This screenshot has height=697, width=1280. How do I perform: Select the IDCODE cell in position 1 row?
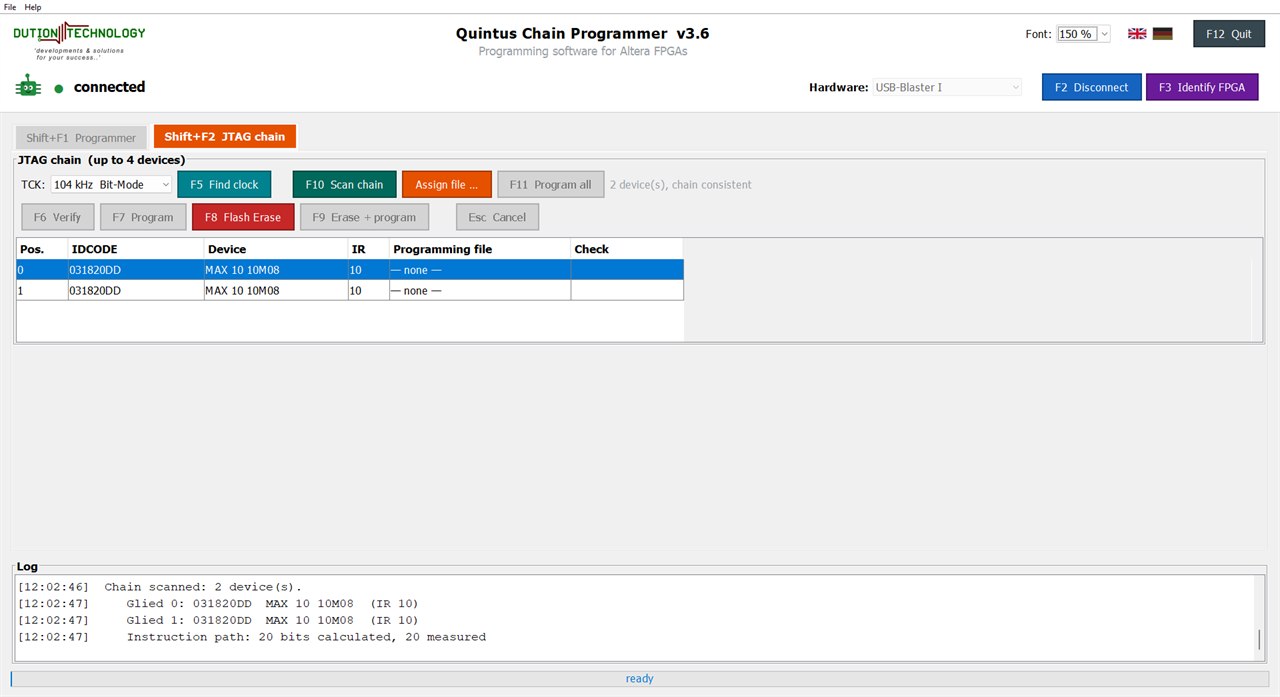135,290
